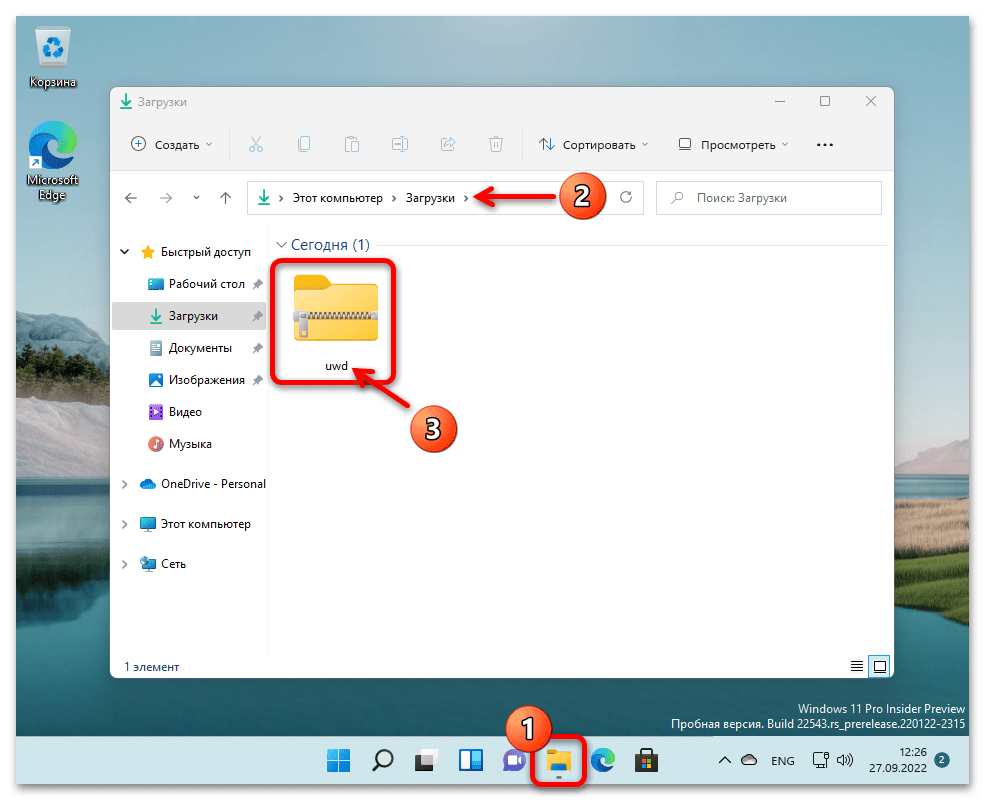Open Microsoft Store from taskbar
Viewport: 985px width, 800px height.
pyautogui.click(x=646, y=761)
